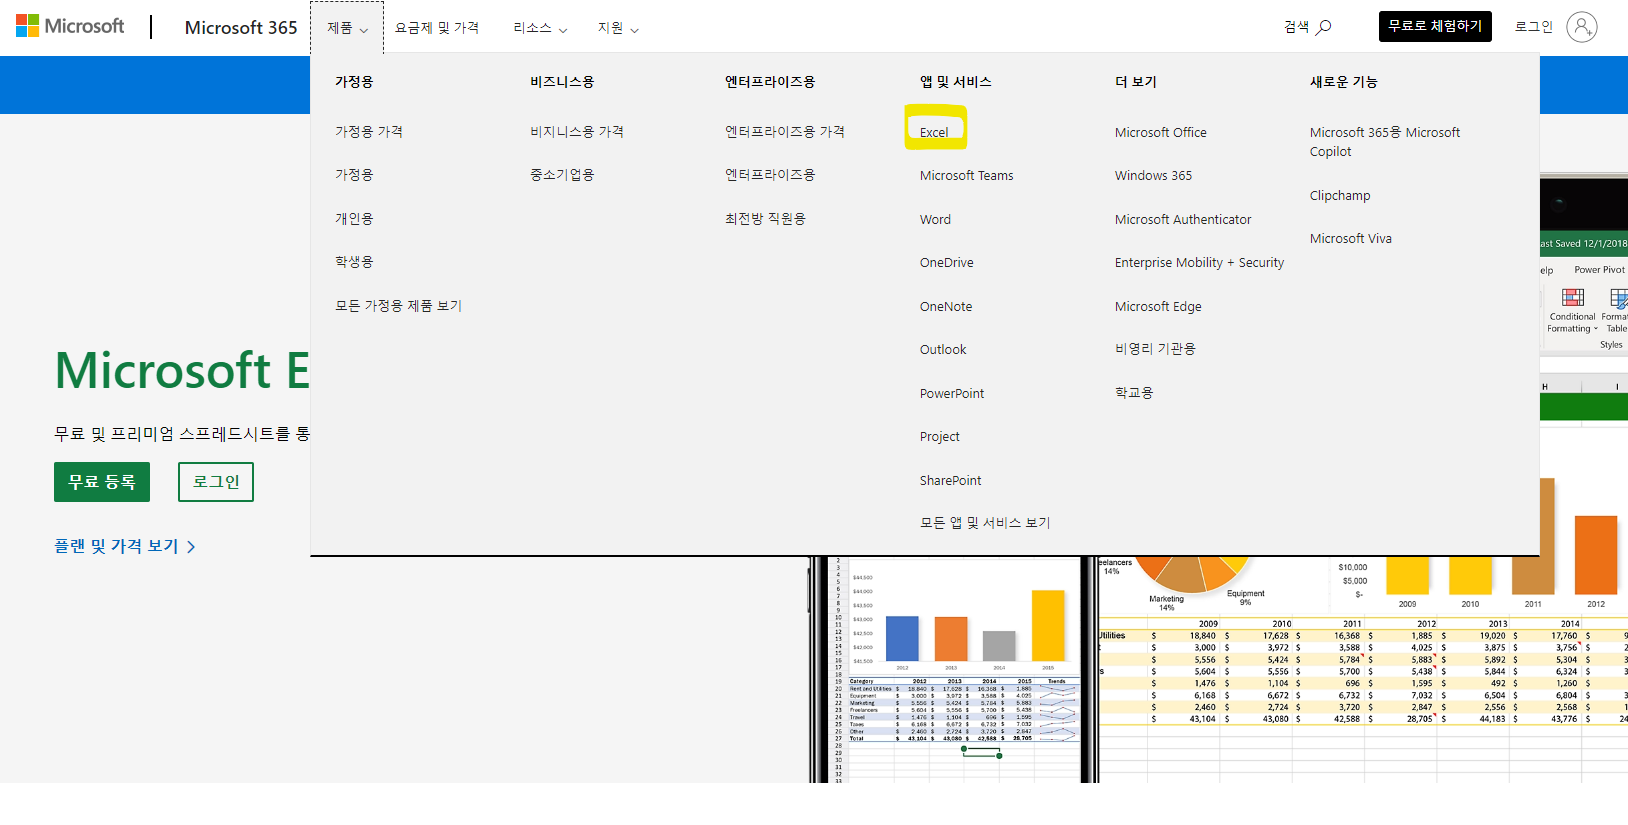Select 엔터프라이즈용 가격 entry
The height and width of the screenshot is (825, 1628).
click(x=785, y=132)
